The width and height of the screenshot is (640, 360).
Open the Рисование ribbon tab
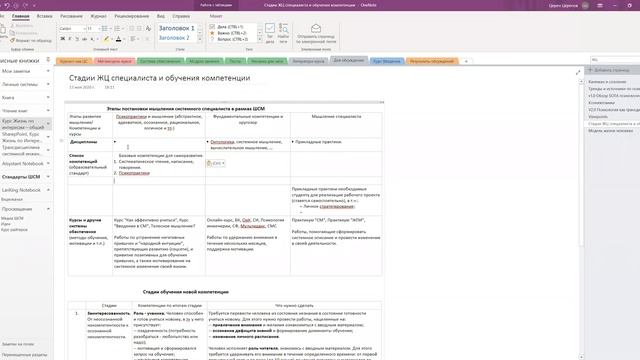(71, 16)
